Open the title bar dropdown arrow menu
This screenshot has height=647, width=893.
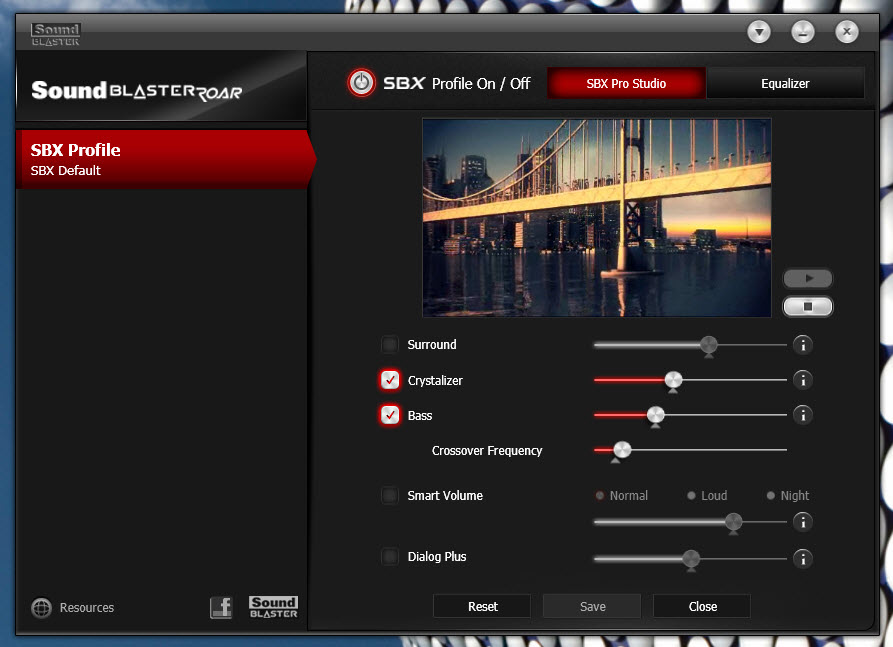[759, 32]
